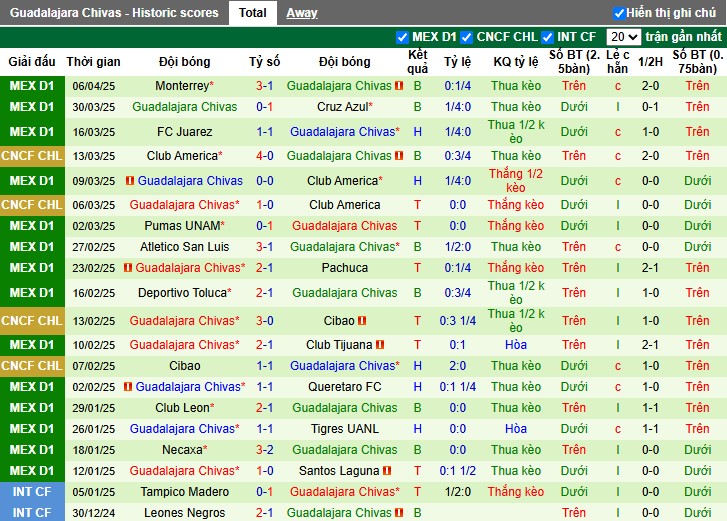Screen dimensions: 727x521
Task: Switch to the Total tab
Action: click(x=253, y=13)
